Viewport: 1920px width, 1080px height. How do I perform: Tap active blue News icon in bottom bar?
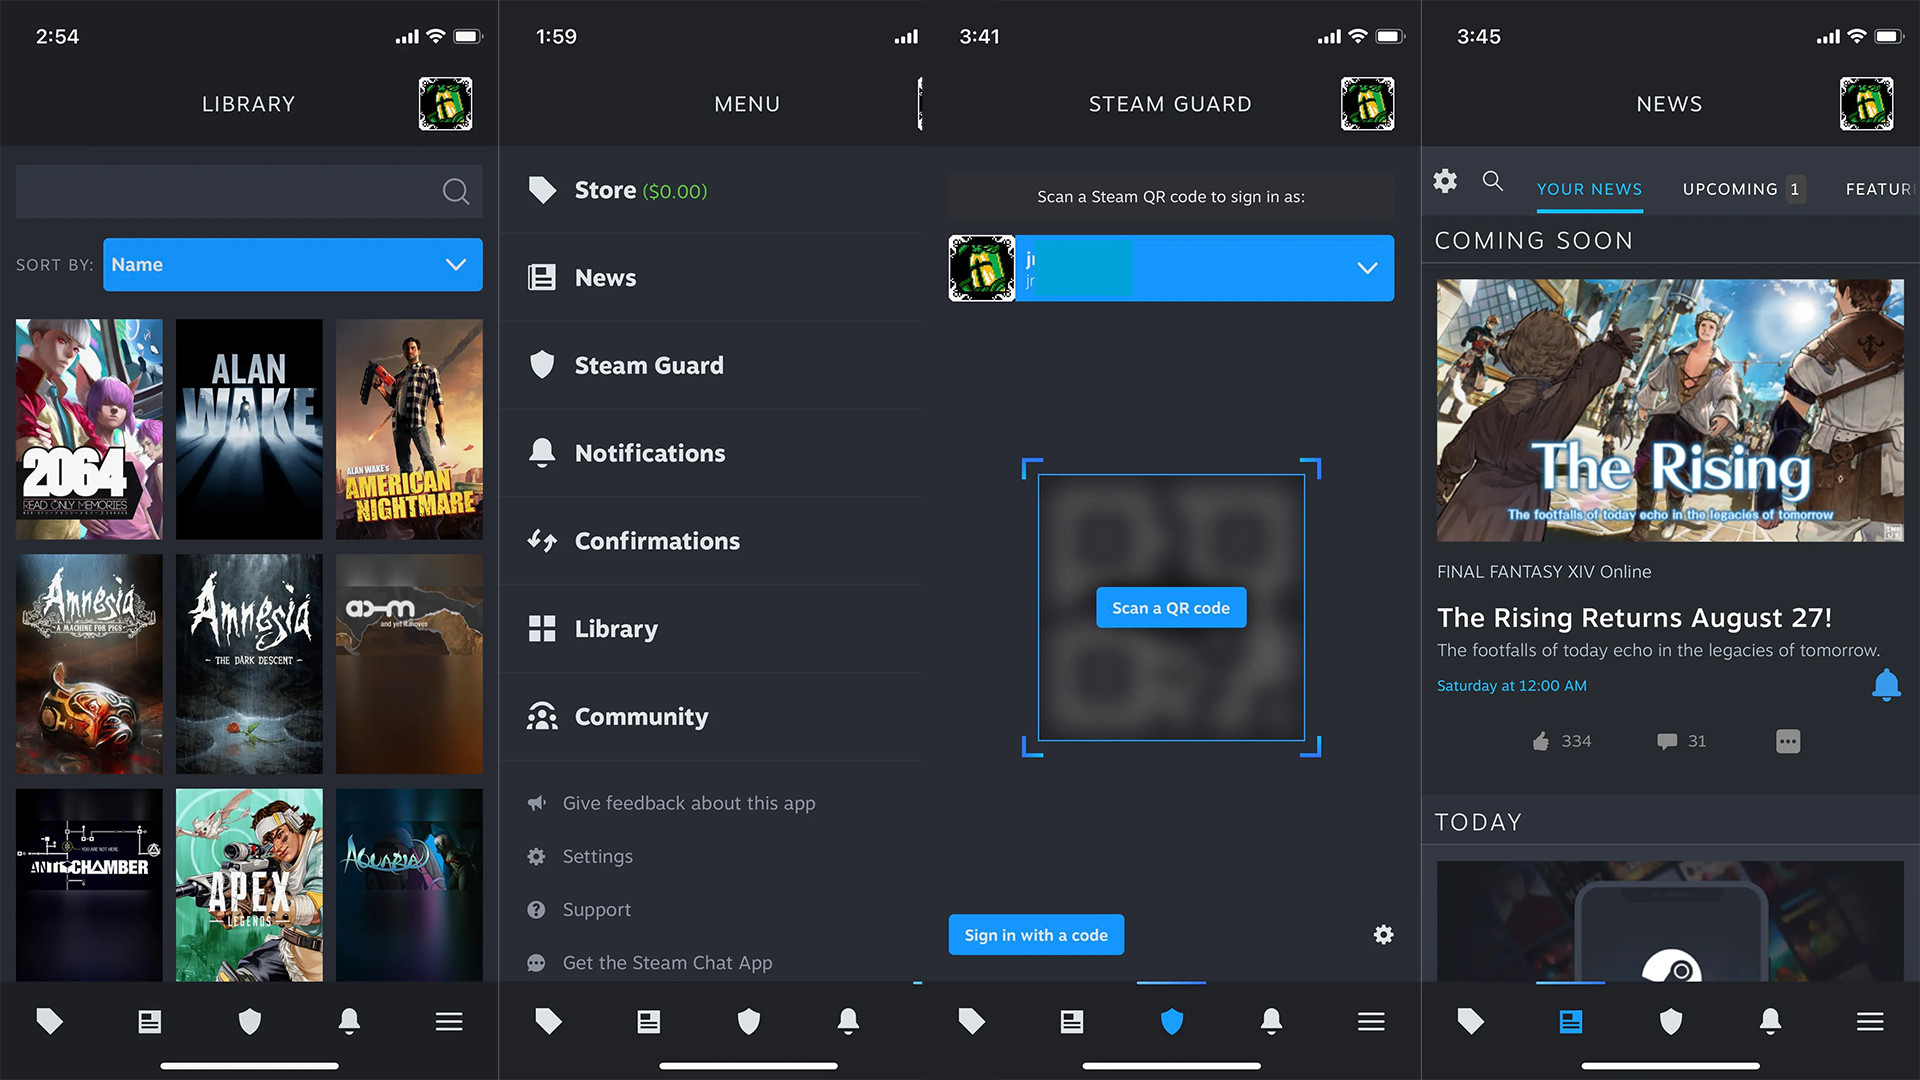[x=1571, y=1021]
